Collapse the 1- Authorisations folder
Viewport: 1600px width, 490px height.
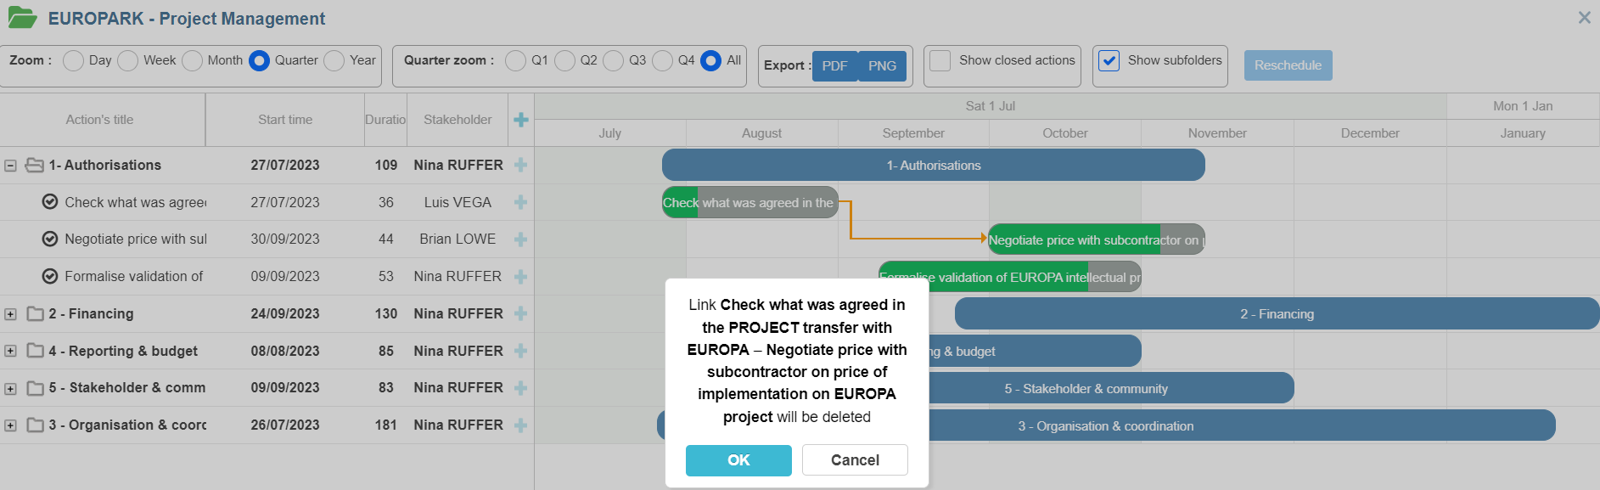click(10, 166)
